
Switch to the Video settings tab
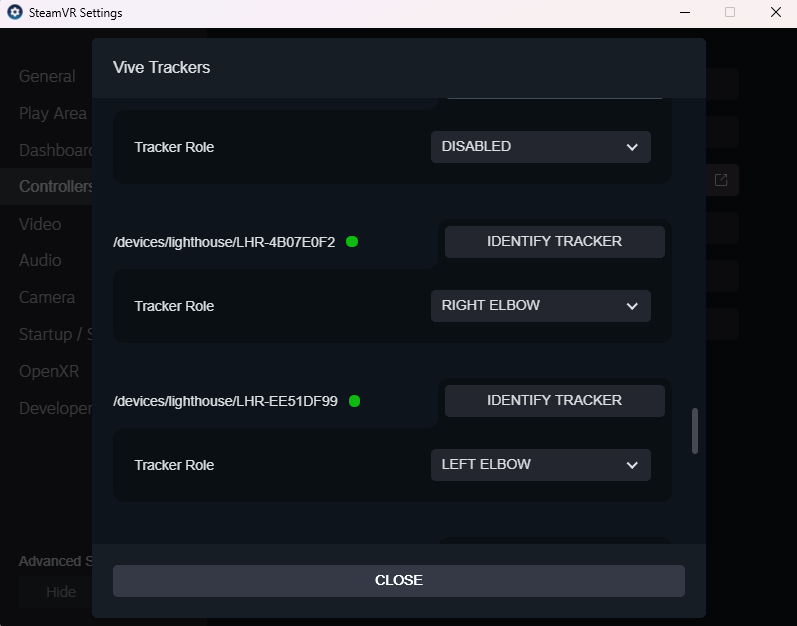pyautogui.click(x=40, y=224)
